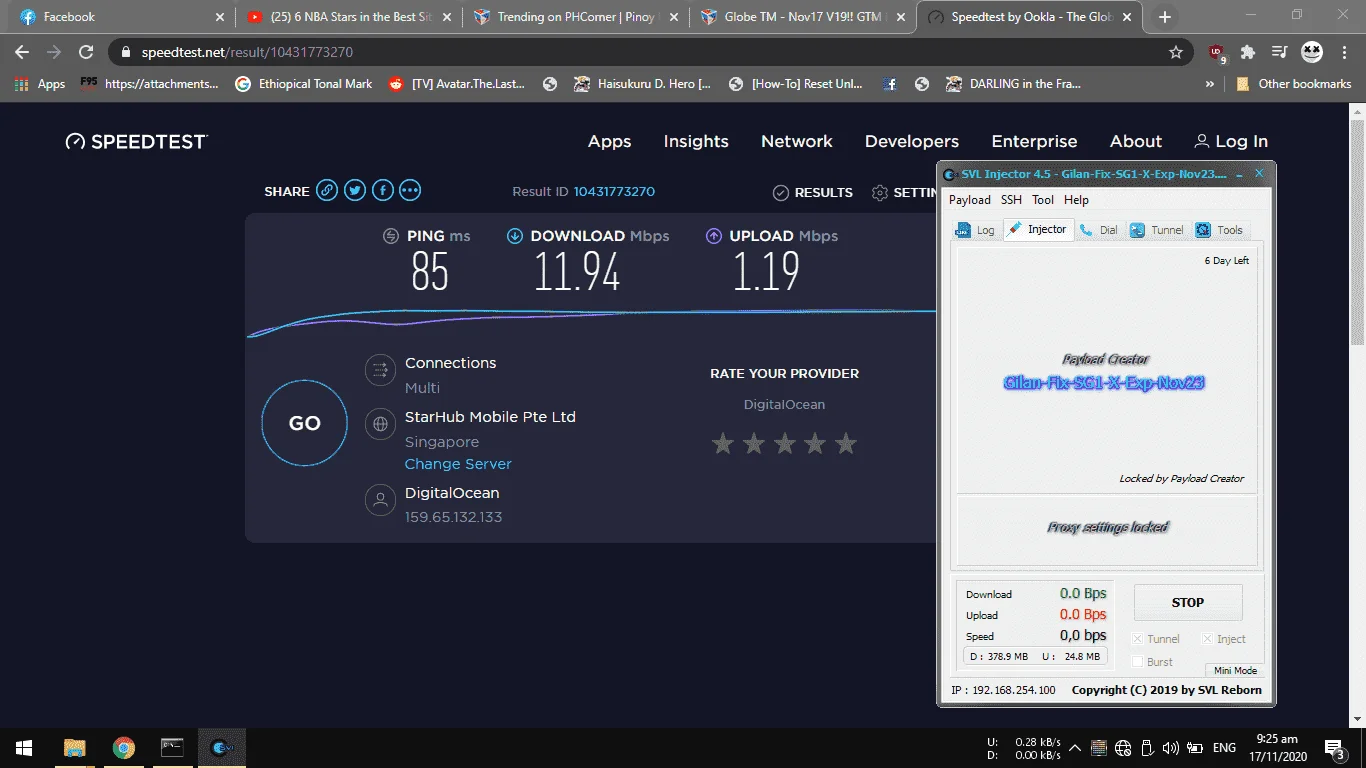Switch to the Facebook browser tab

click(x=122, y=17)
